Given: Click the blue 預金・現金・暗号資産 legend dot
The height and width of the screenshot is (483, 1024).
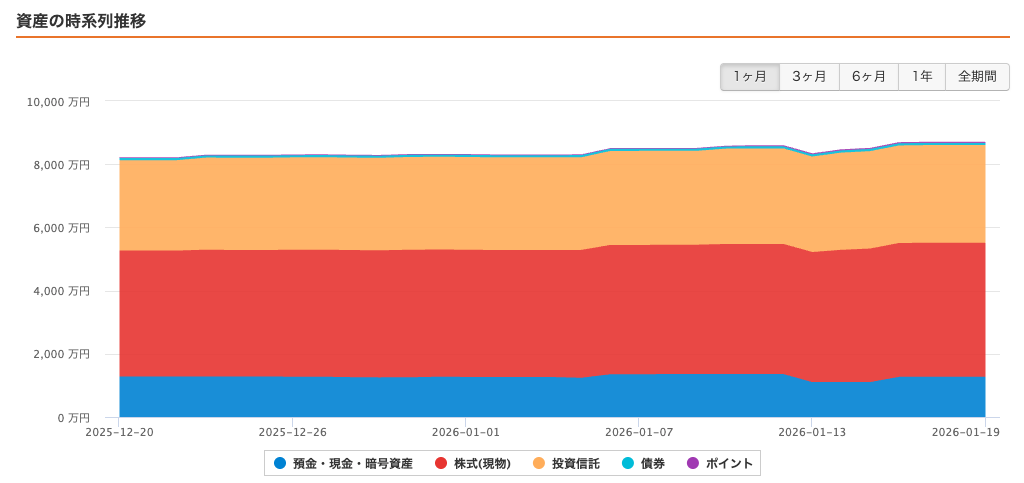Looking at the screenshot, I should (280, 464).
